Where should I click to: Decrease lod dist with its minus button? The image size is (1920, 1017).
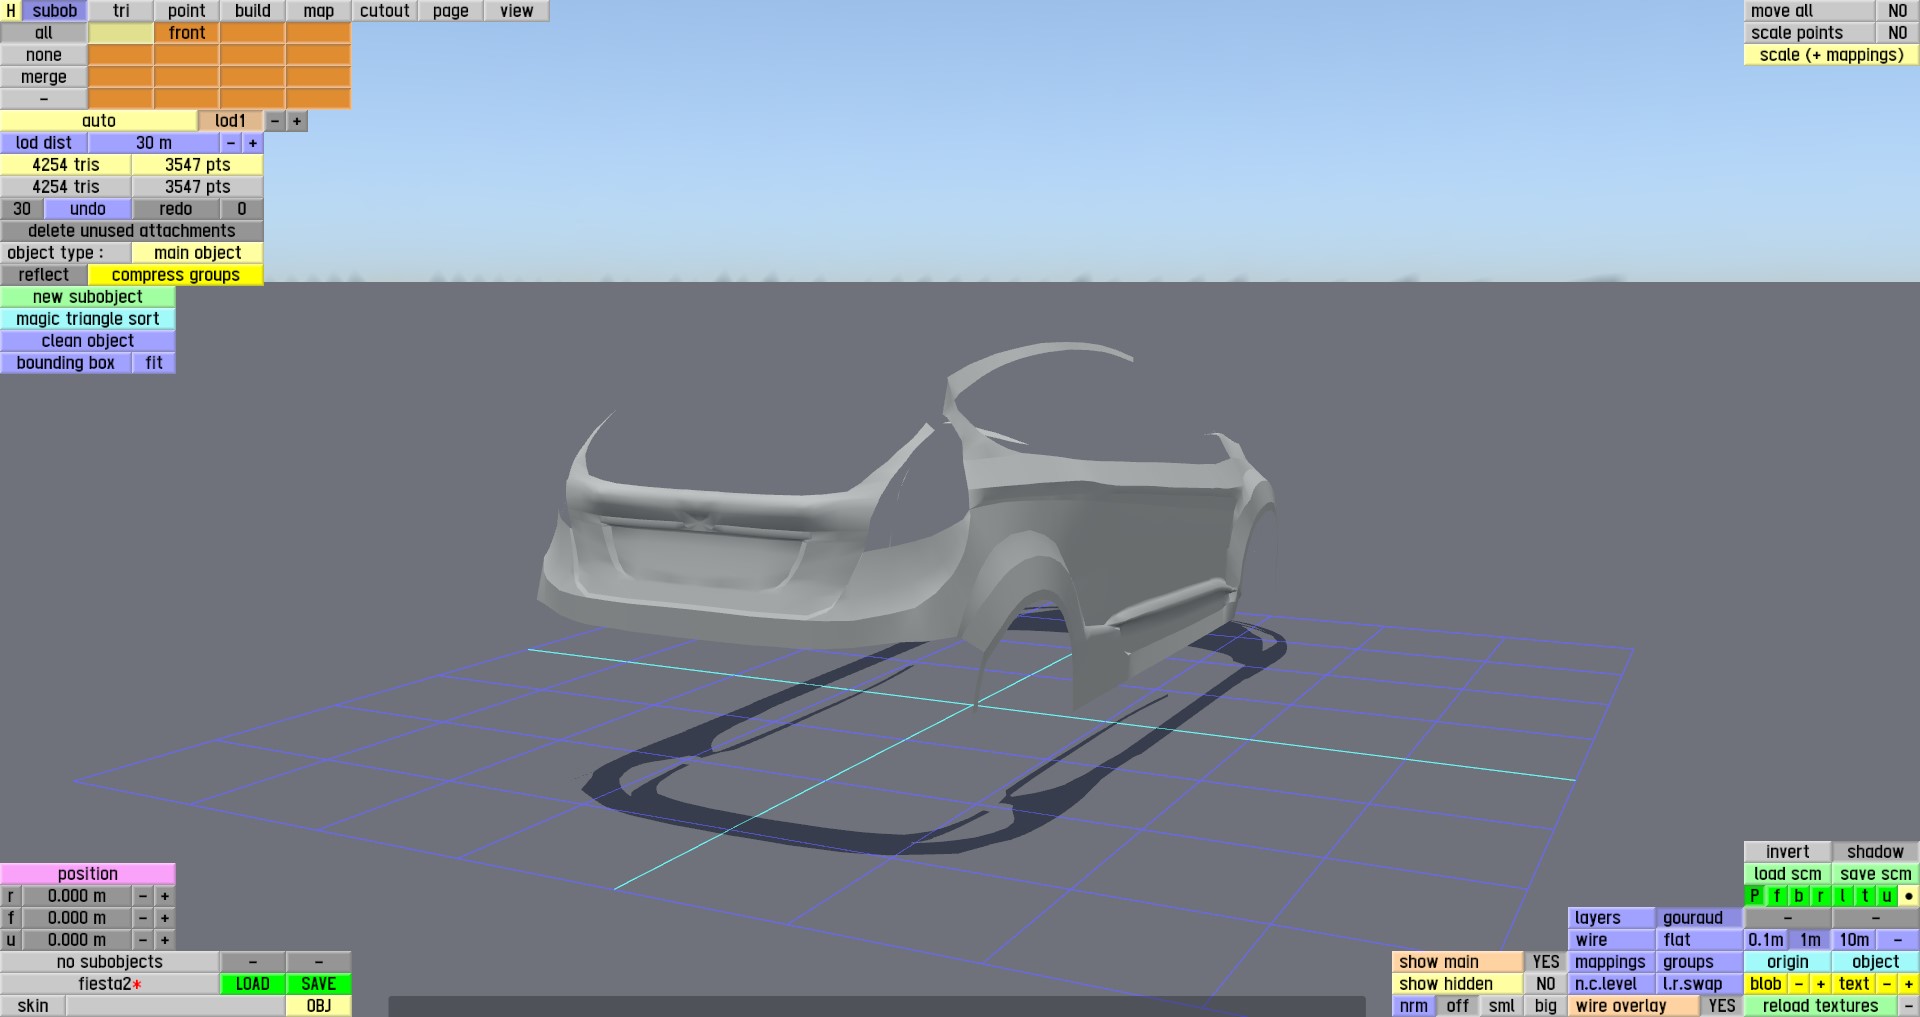(x=231, y=143)
